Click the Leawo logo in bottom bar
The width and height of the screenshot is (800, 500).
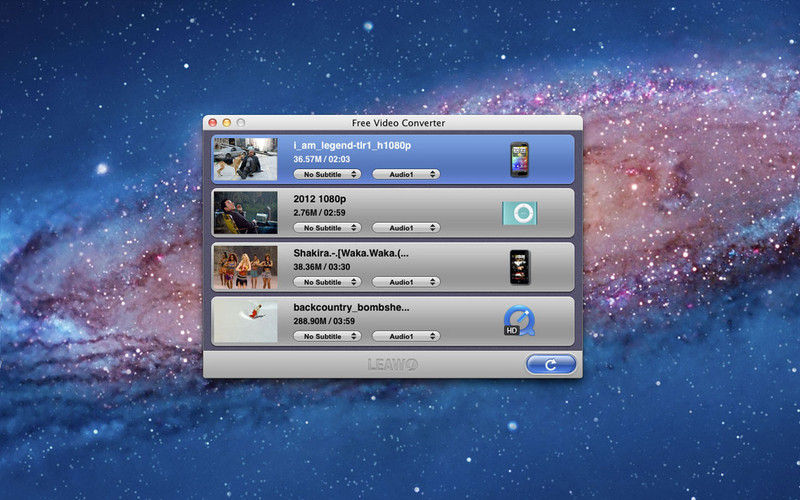392,365
